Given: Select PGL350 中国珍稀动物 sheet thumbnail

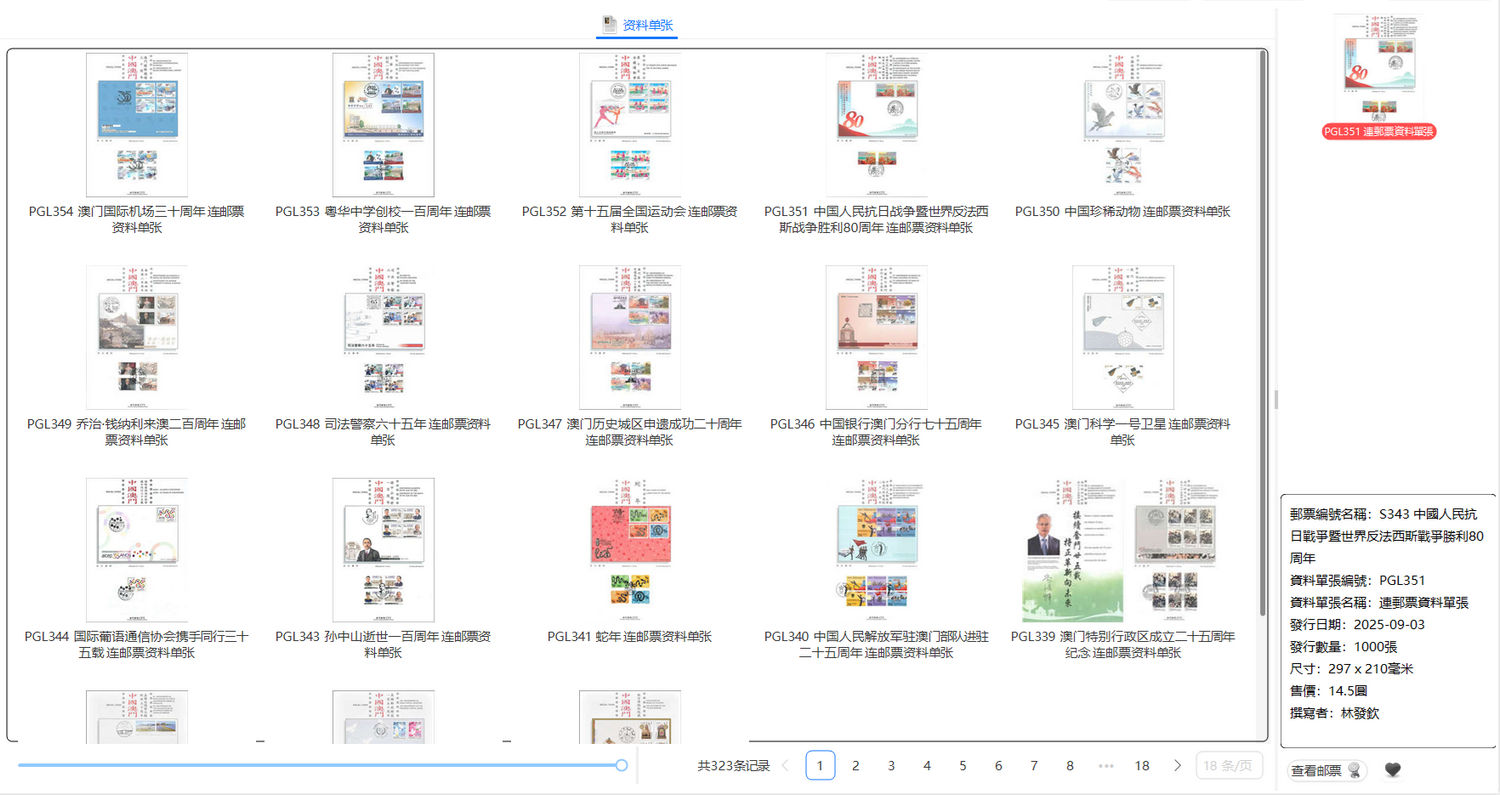Looking at the screenshot, I should pos(1122,125).
